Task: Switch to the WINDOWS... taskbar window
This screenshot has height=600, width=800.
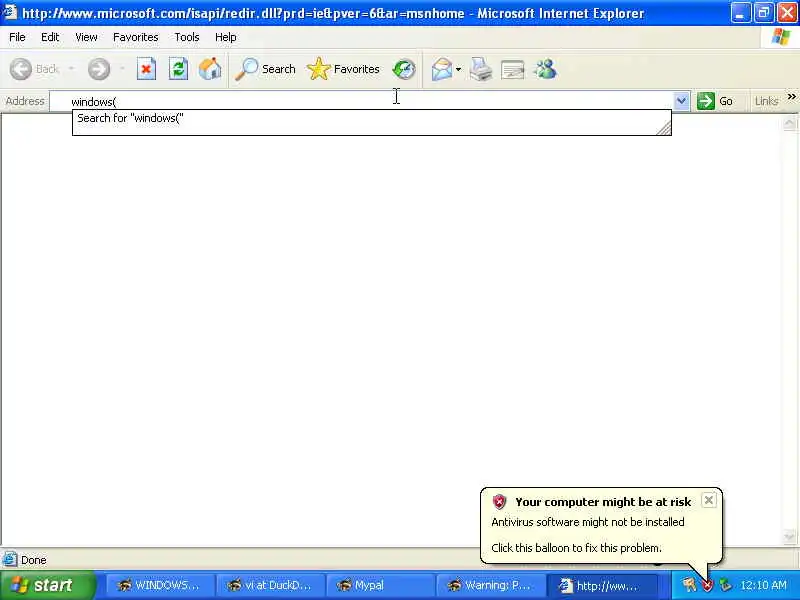Action: 159,586
